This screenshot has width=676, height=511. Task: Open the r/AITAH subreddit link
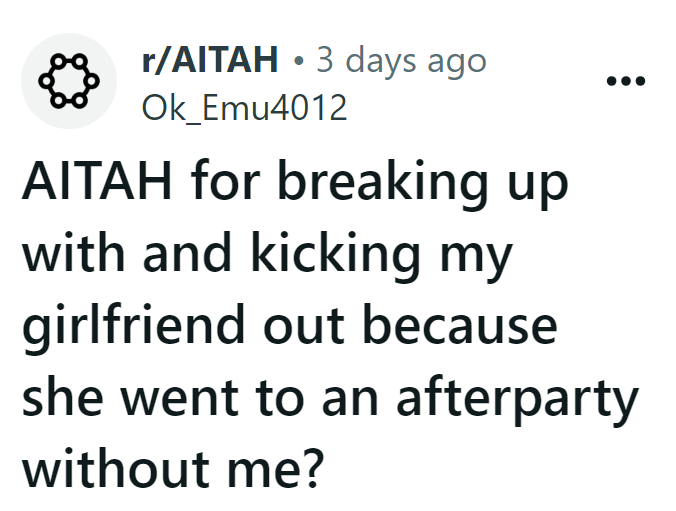pyautogui.click(x=210, y=62)
